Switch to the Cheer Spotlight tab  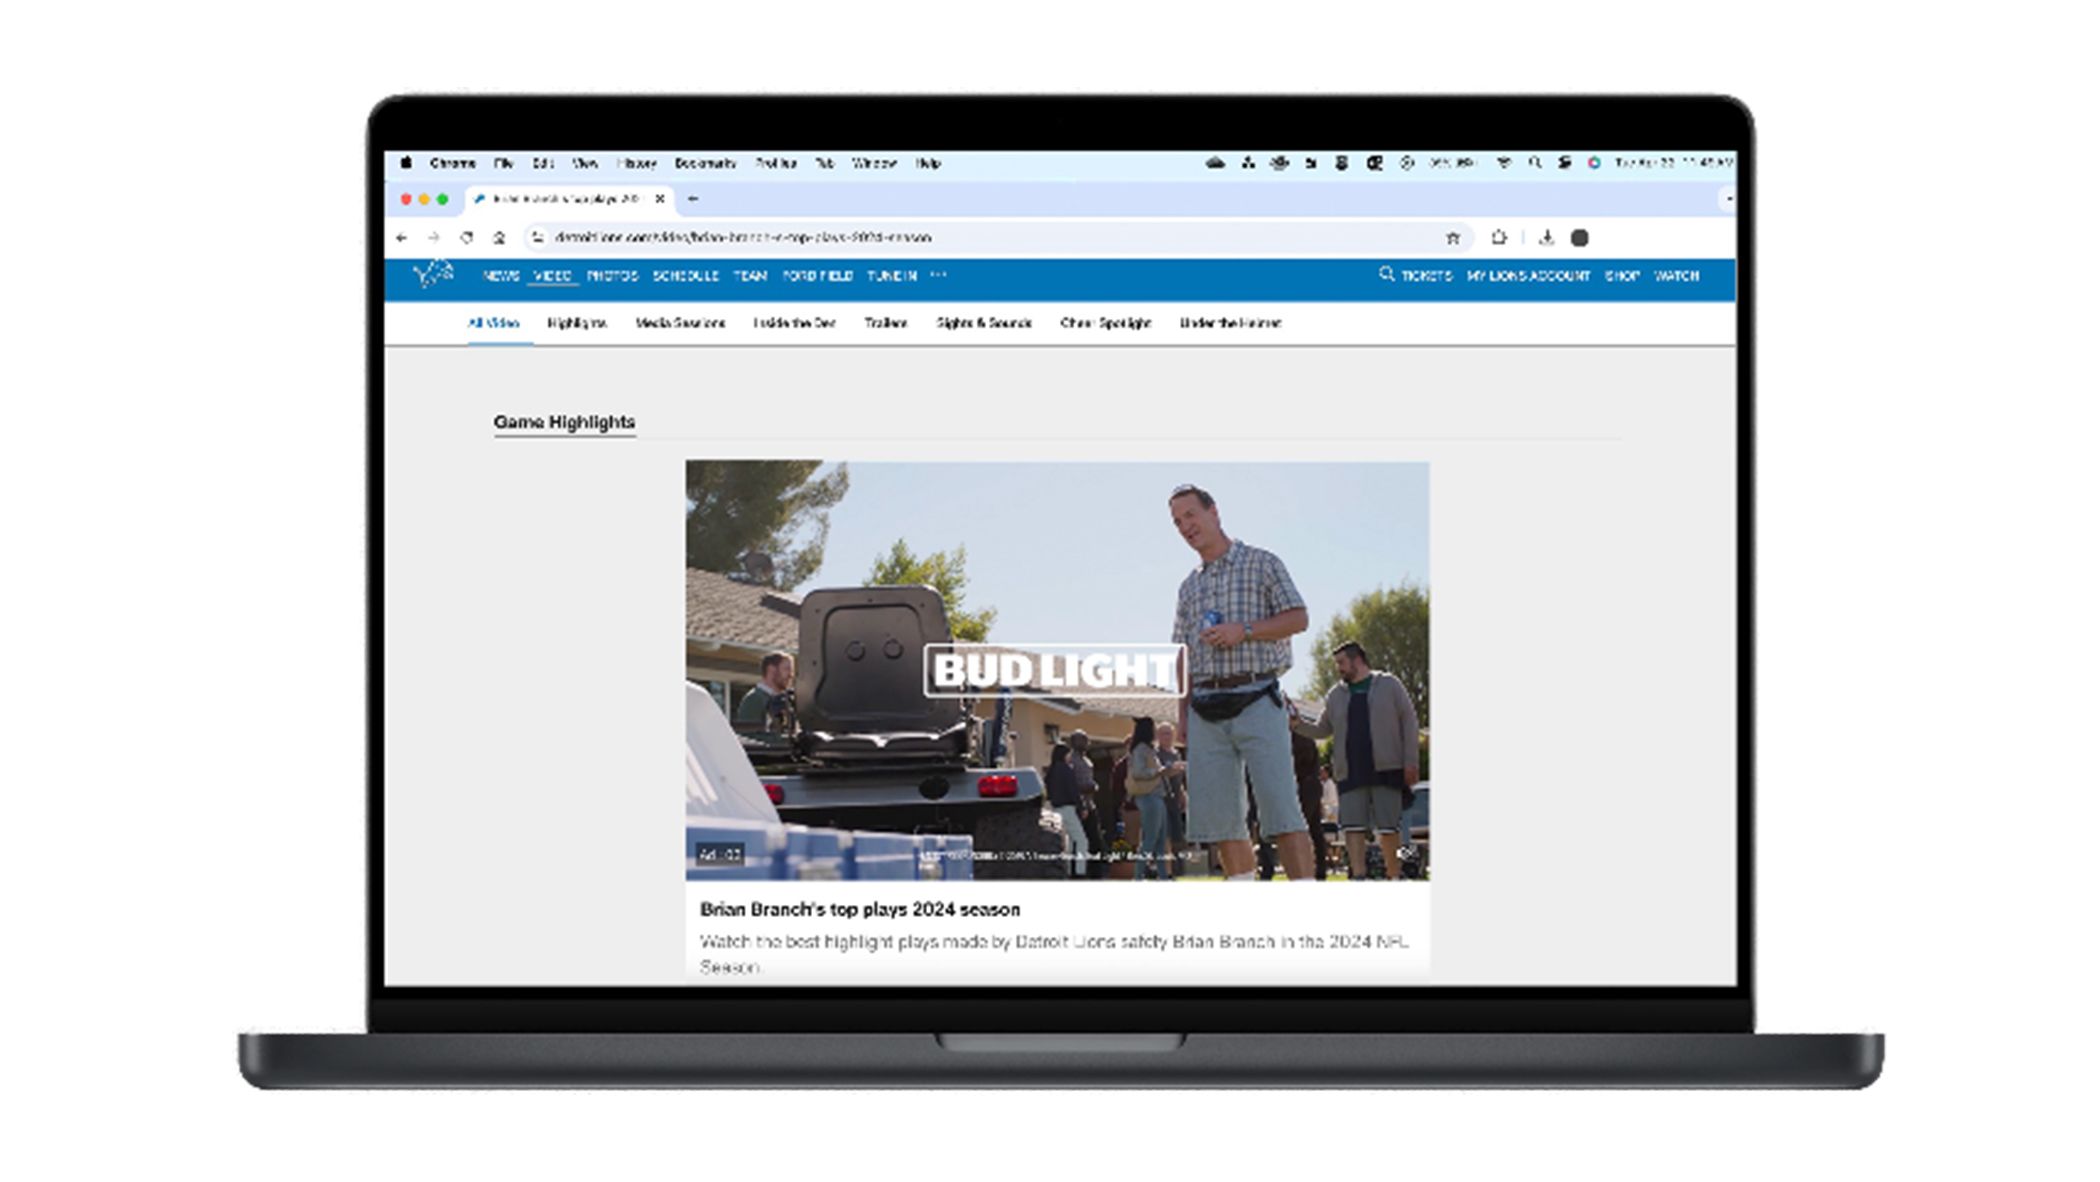point(1106,323)
